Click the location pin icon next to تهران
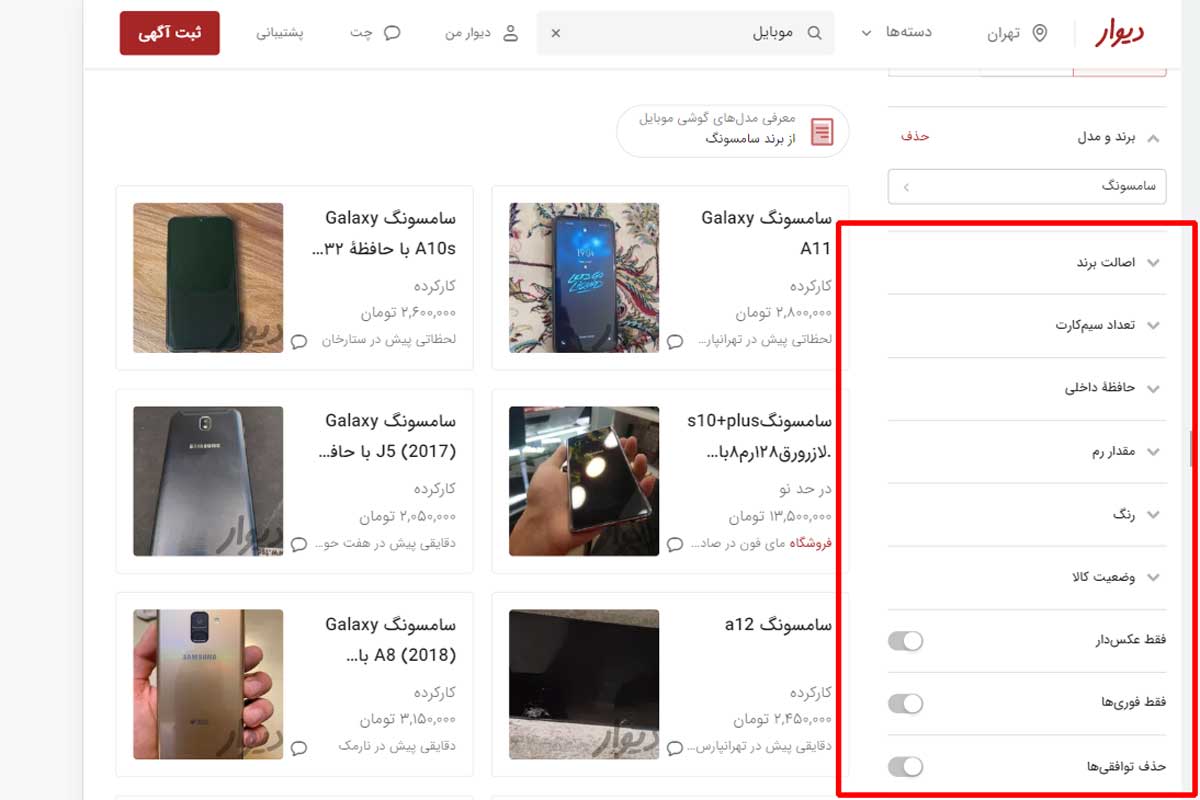Viewport: 1200px width, 800px height. (1040, 33)
